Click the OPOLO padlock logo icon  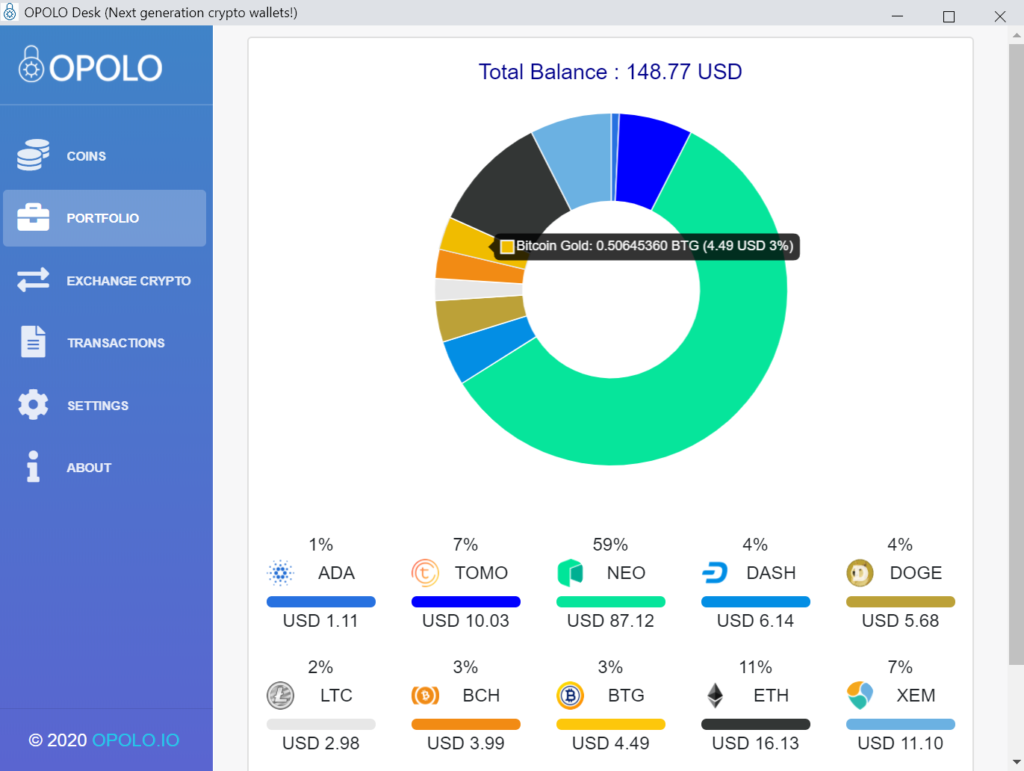[x=31, y=64]
